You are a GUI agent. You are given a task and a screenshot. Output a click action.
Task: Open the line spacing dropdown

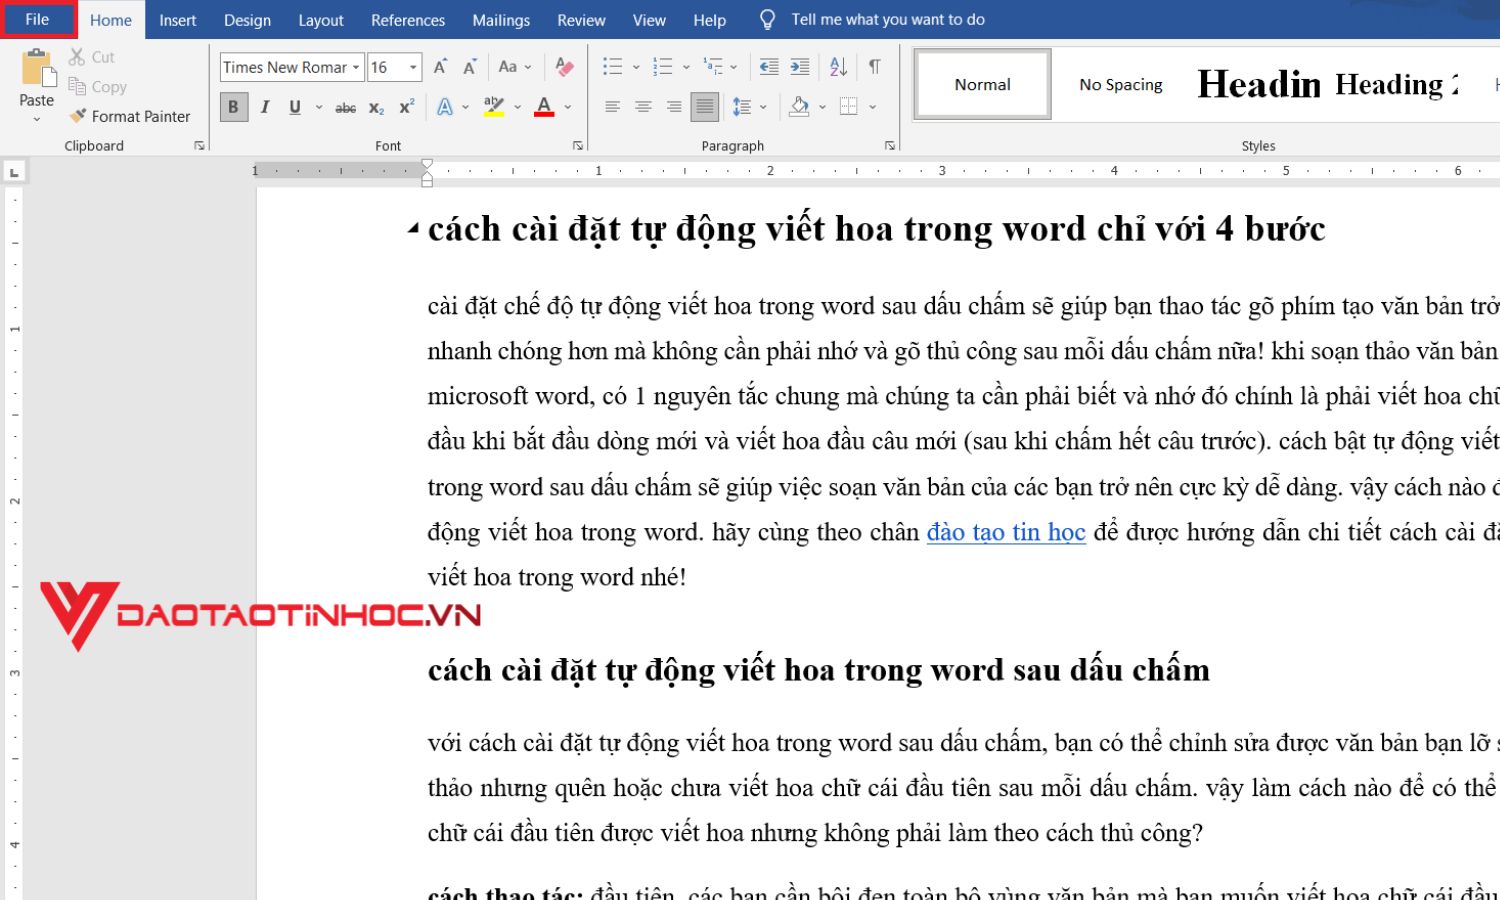coord(764,106)
